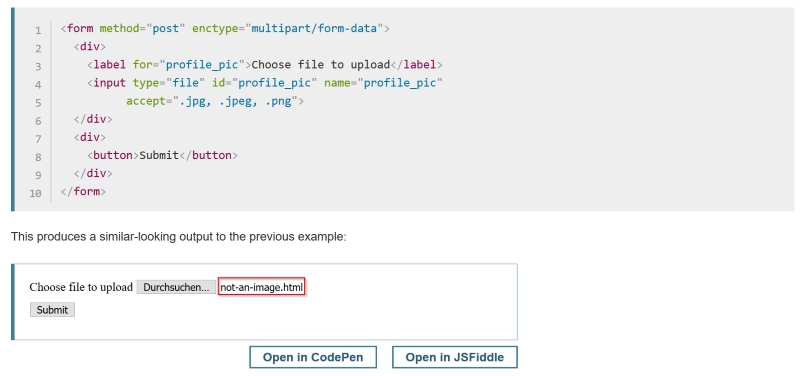800x376 pixels.
Task: Click line number 7 in the code gutter
Action: point(38,139)
